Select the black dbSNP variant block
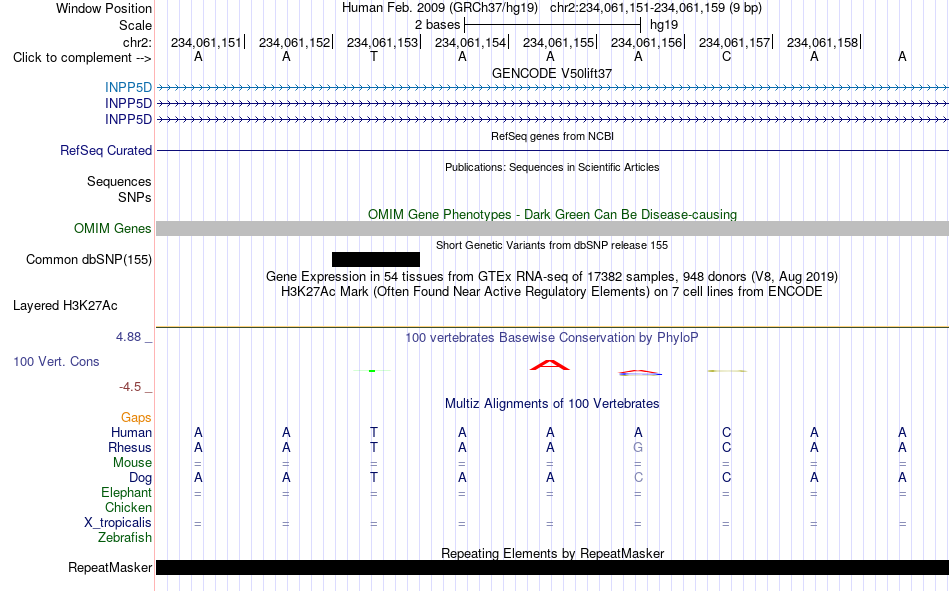Viewport: 950px width, 591px height. (376, 259)
